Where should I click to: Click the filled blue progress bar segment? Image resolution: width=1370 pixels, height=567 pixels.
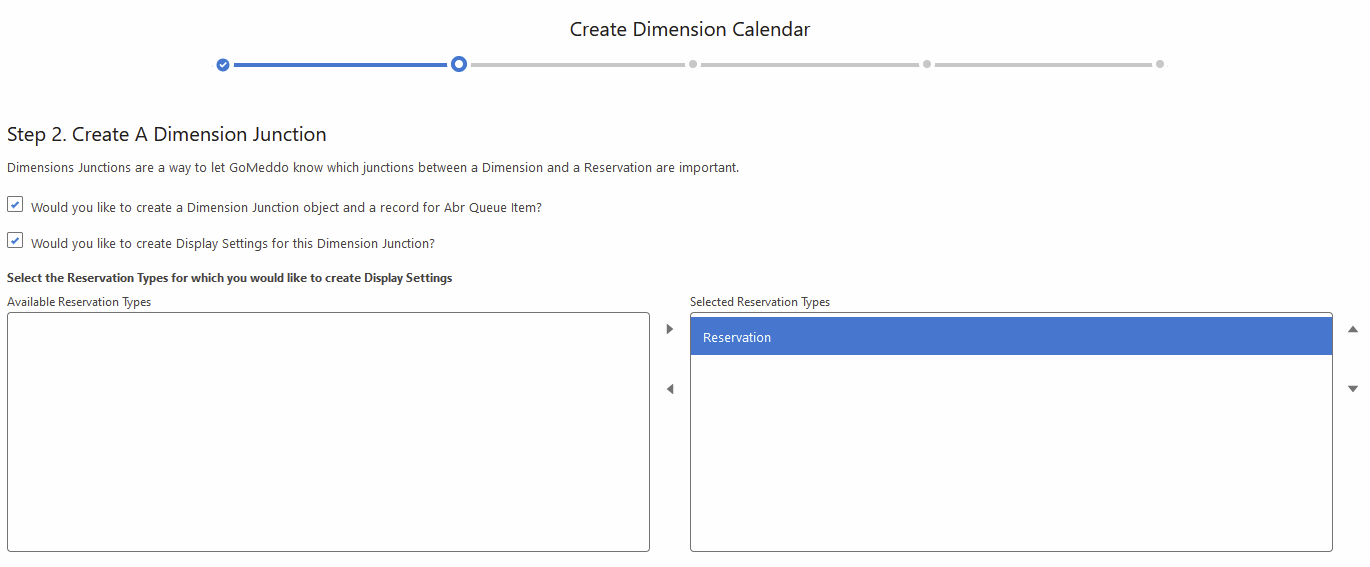340,65
